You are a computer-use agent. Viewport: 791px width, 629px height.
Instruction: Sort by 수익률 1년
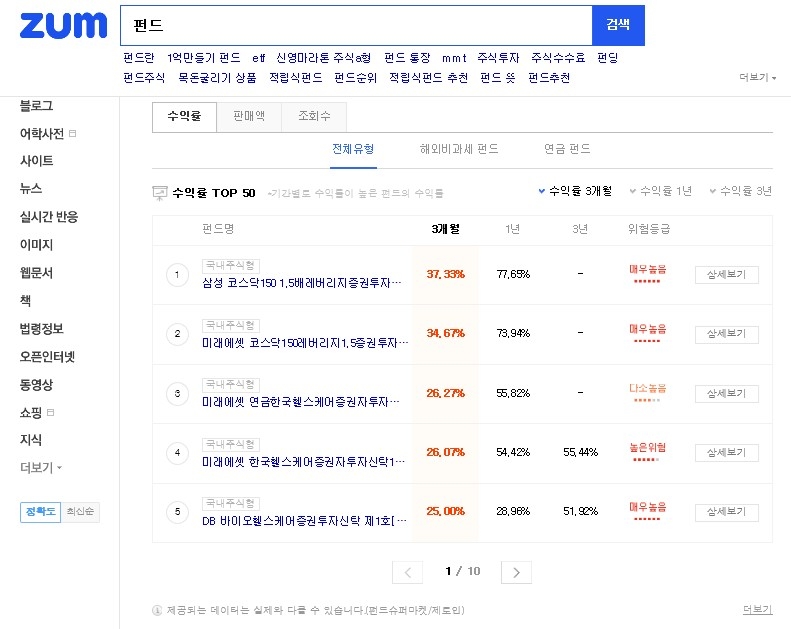tap(660, 191)
